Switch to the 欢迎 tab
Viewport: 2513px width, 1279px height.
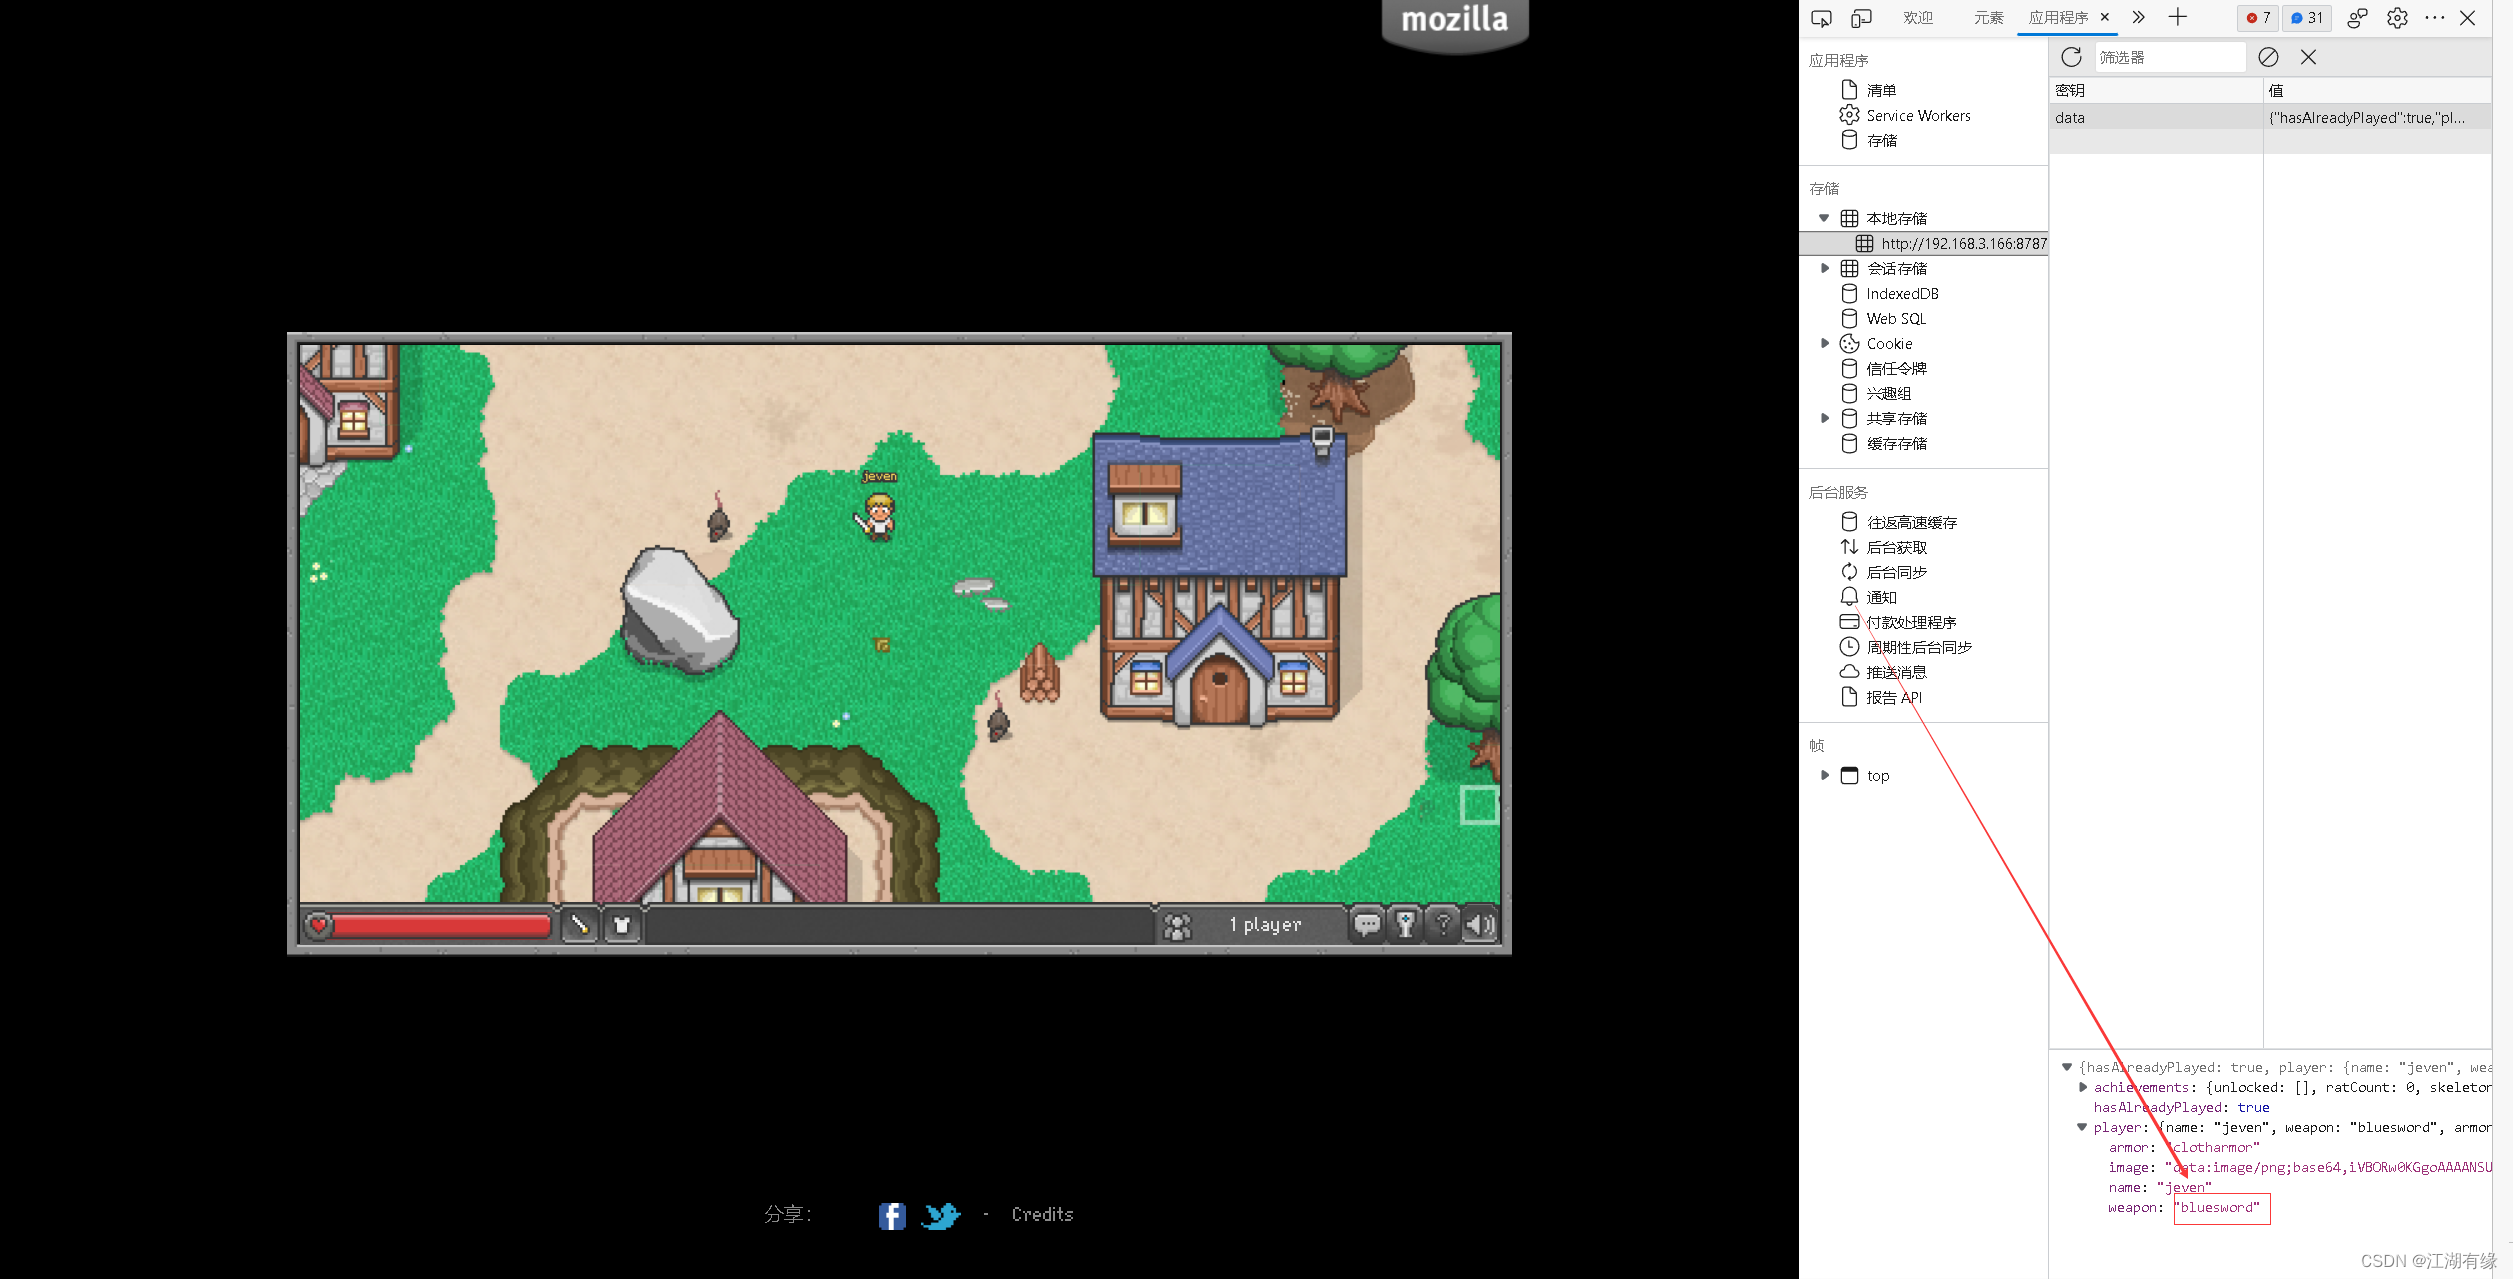(1918, 18)
